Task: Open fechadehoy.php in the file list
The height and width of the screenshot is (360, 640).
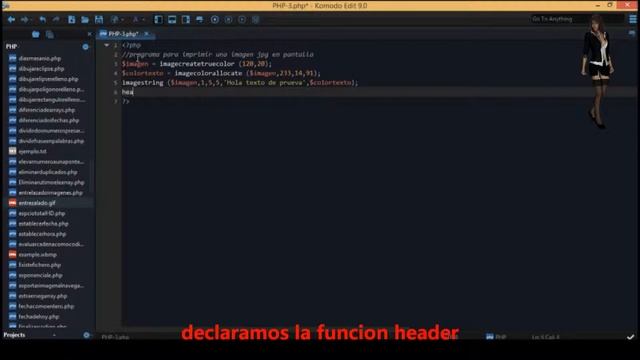Action: tap(39, 316)
